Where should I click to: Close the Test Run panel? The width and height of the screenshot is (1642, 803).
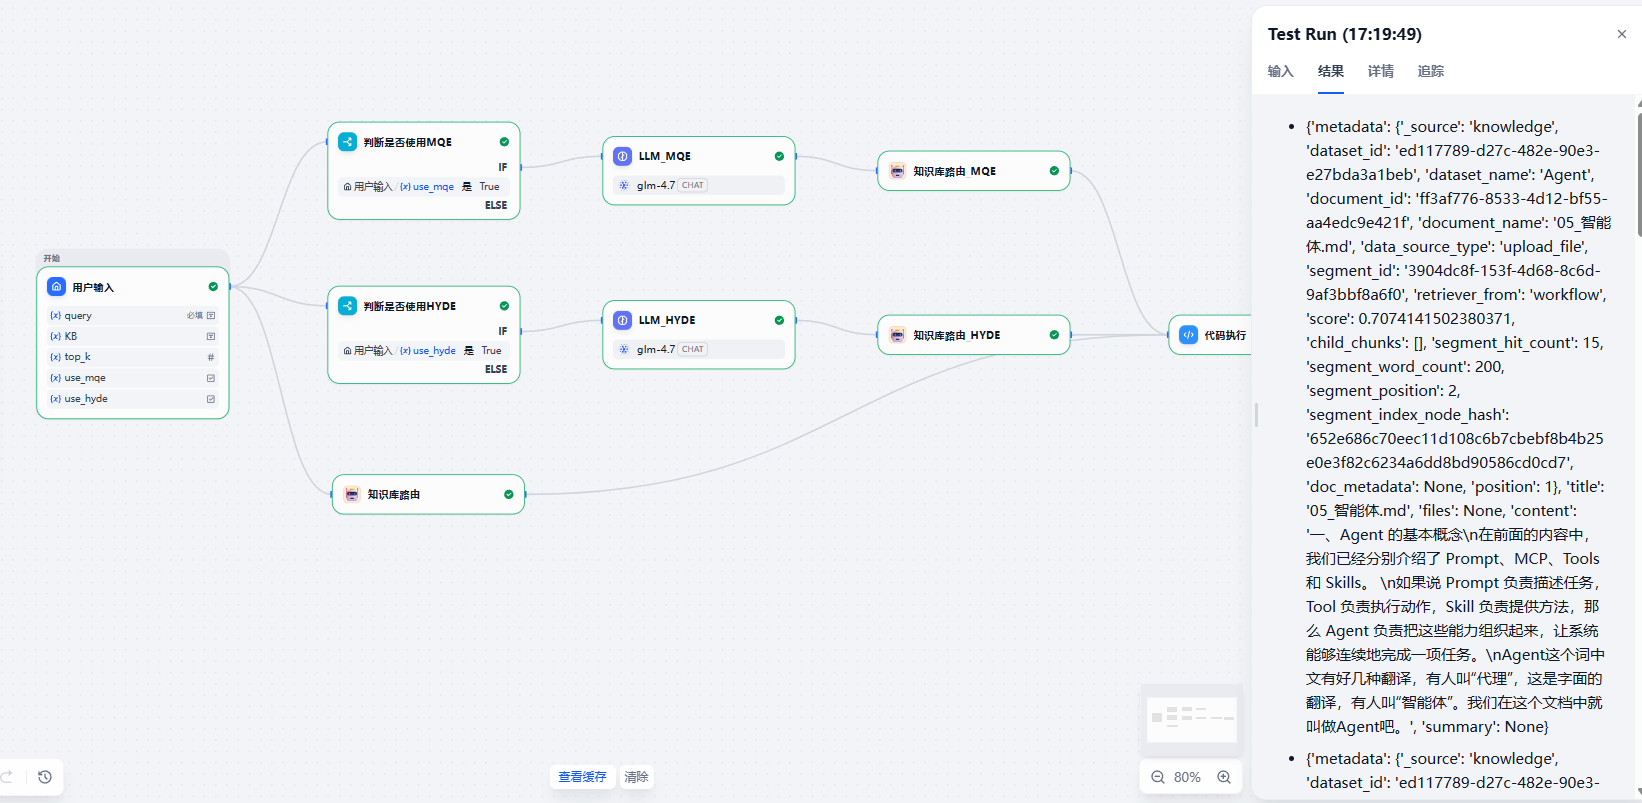[1621, 34]
